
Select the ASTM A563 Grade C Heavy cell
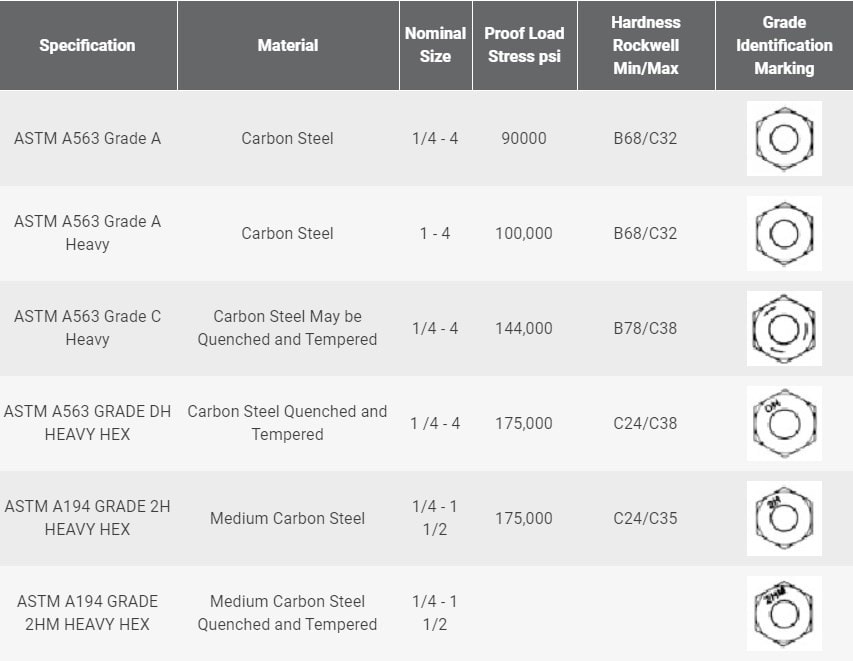tap(87, 328)
